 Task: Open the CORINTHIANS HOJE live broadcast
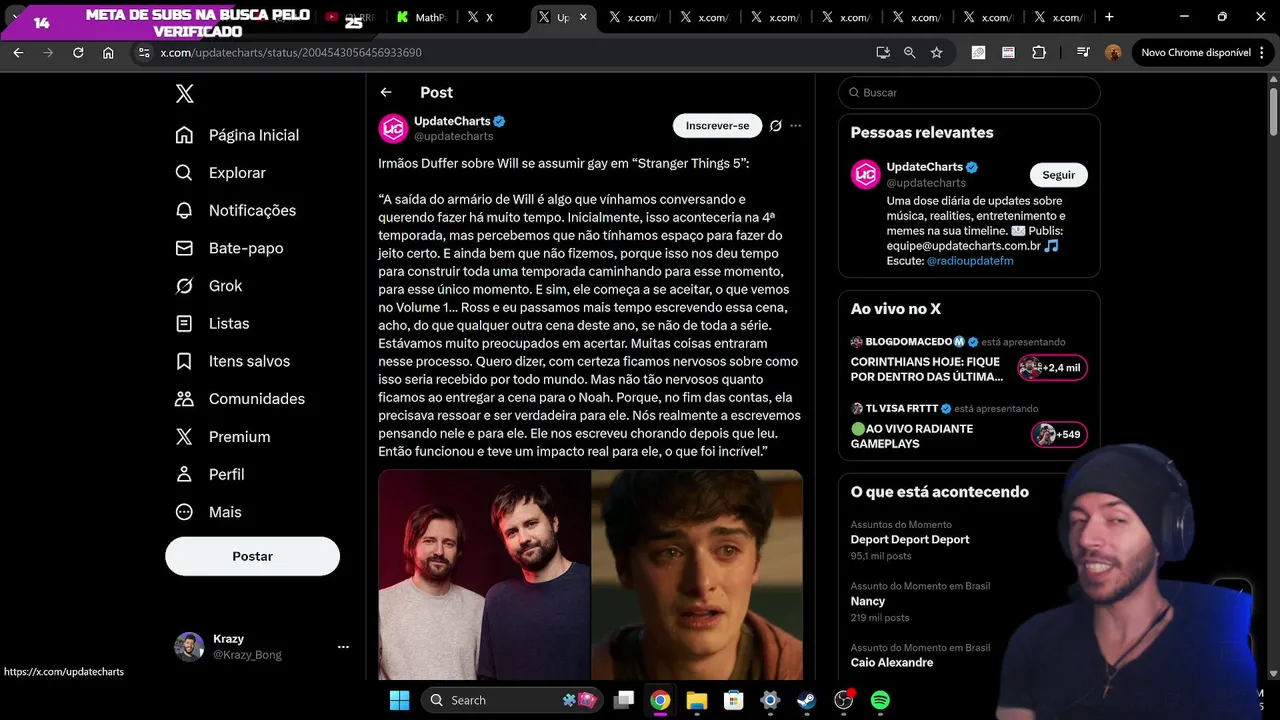[927, 369]
